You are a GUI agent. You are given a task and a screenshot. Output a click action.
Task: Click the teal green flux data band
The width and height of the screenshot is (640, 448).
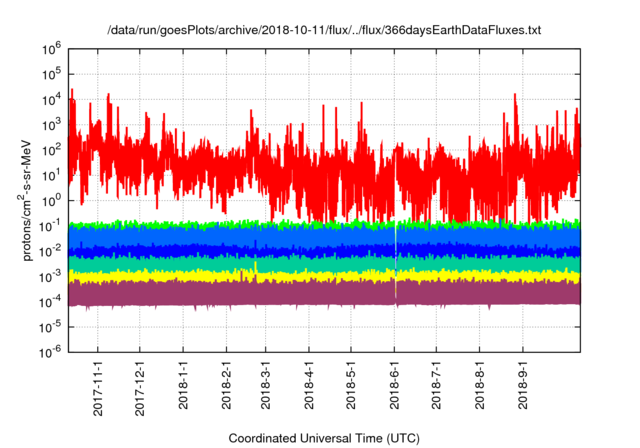[324, 264]
